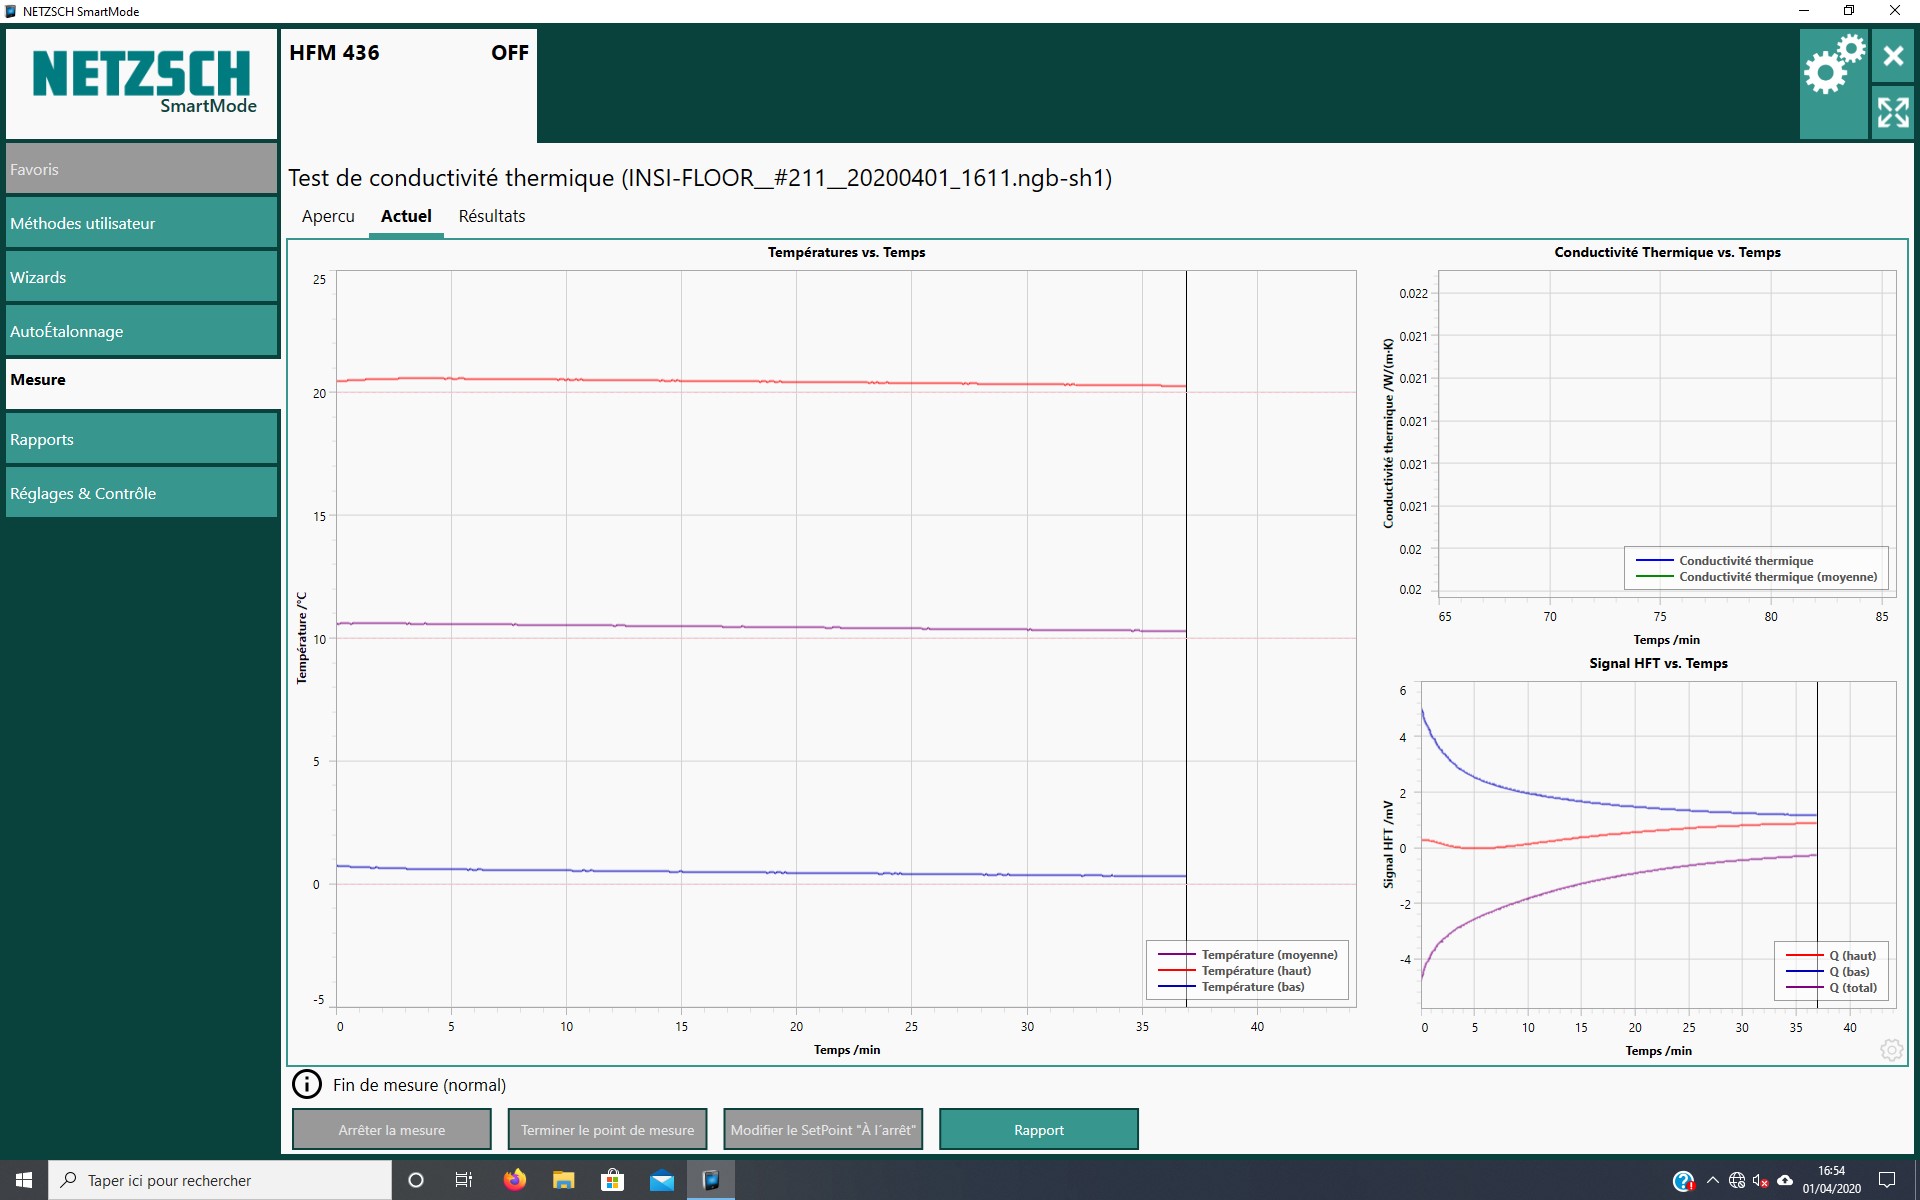Select AutoÉtalonnage in the sidebar
Viewport: 1920px width, 1200px height.
tap(141, 331)
